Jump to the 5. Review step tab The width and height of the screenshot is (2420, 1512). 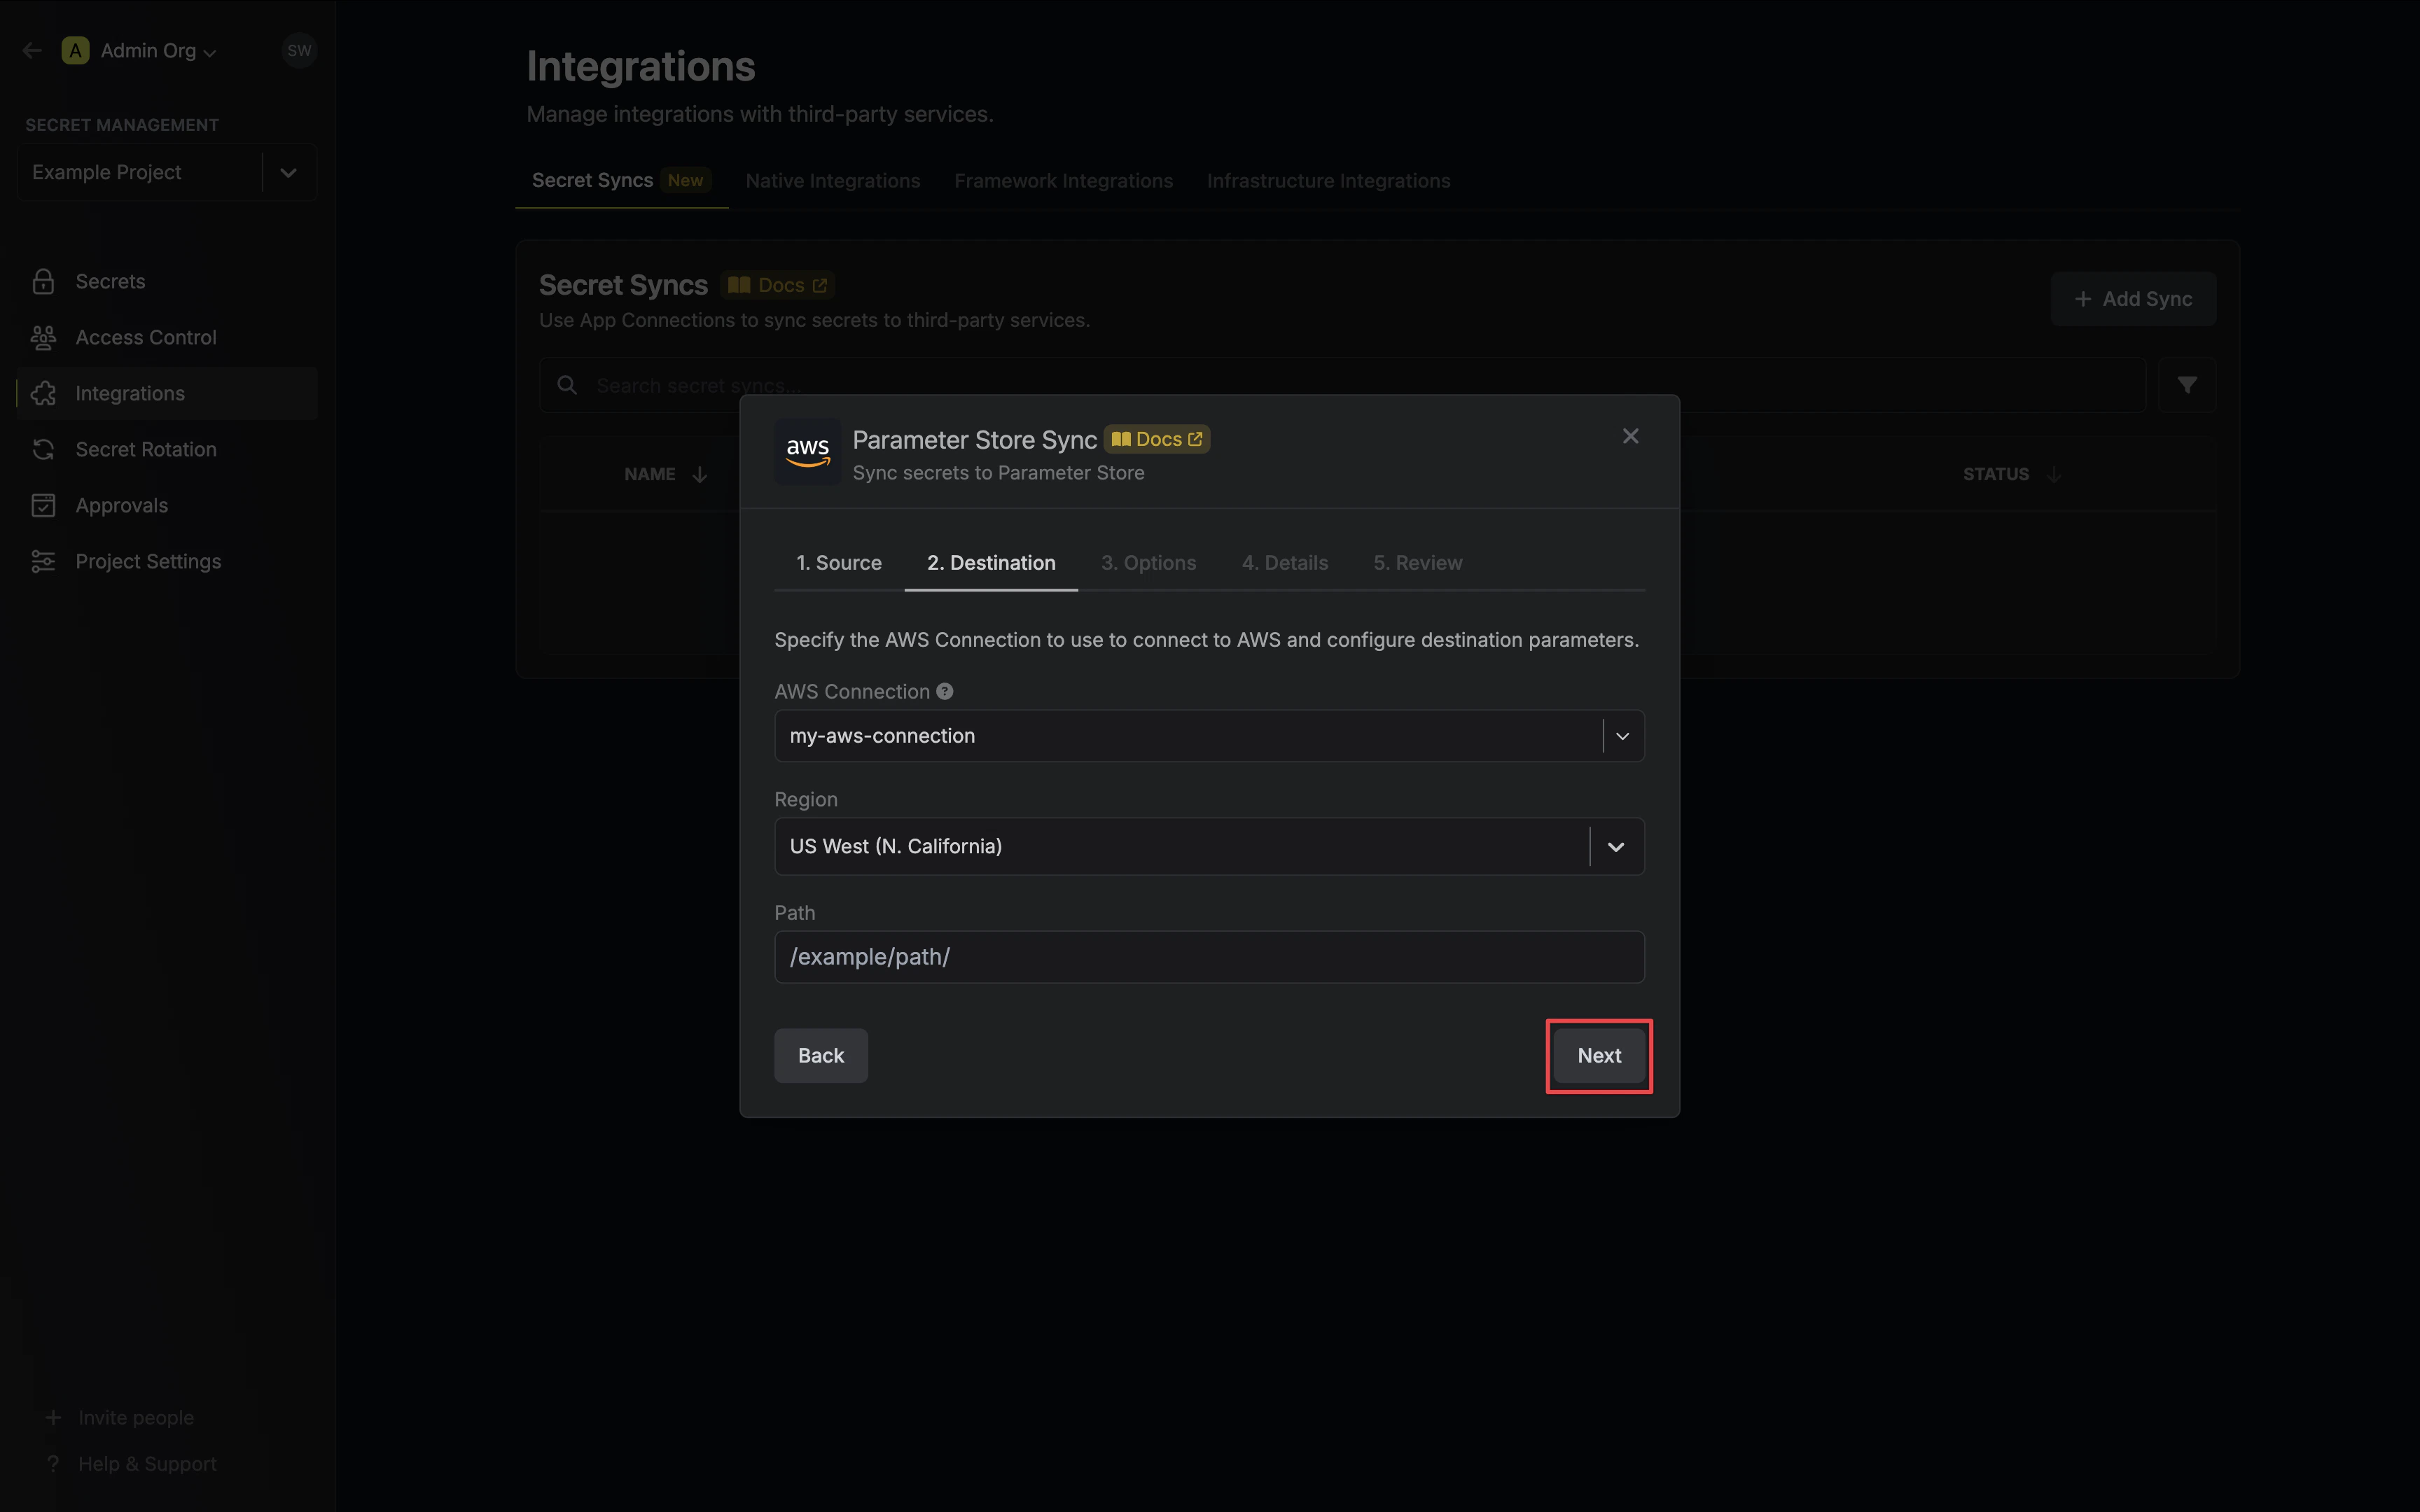click(1417, 563)
